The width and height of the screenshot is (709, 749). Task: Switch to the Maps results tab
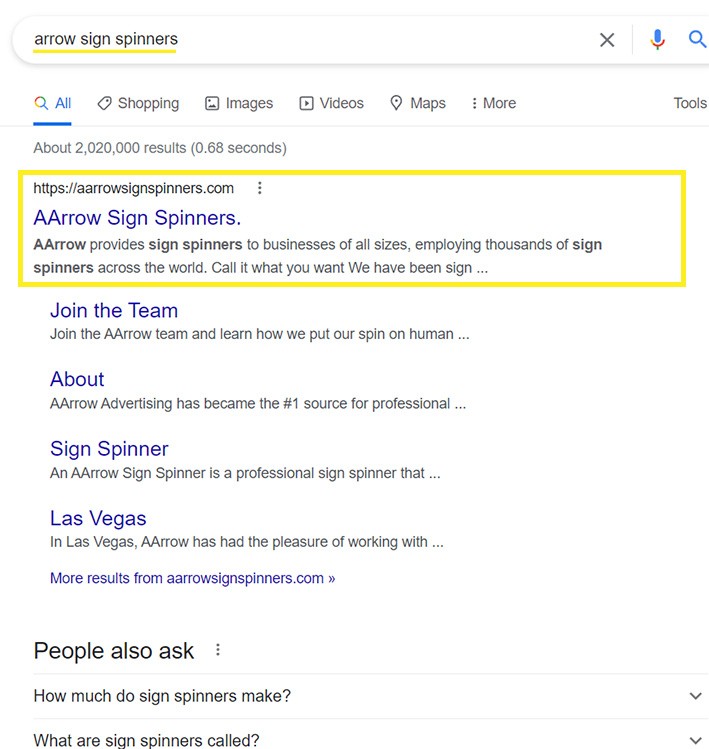pyautogui.click(x=418, y=103)
